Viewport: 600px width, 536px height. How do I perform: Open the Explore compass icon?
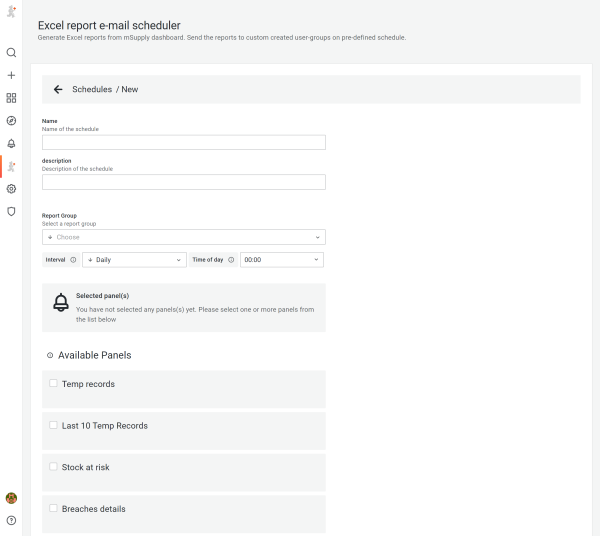(11, 120)
